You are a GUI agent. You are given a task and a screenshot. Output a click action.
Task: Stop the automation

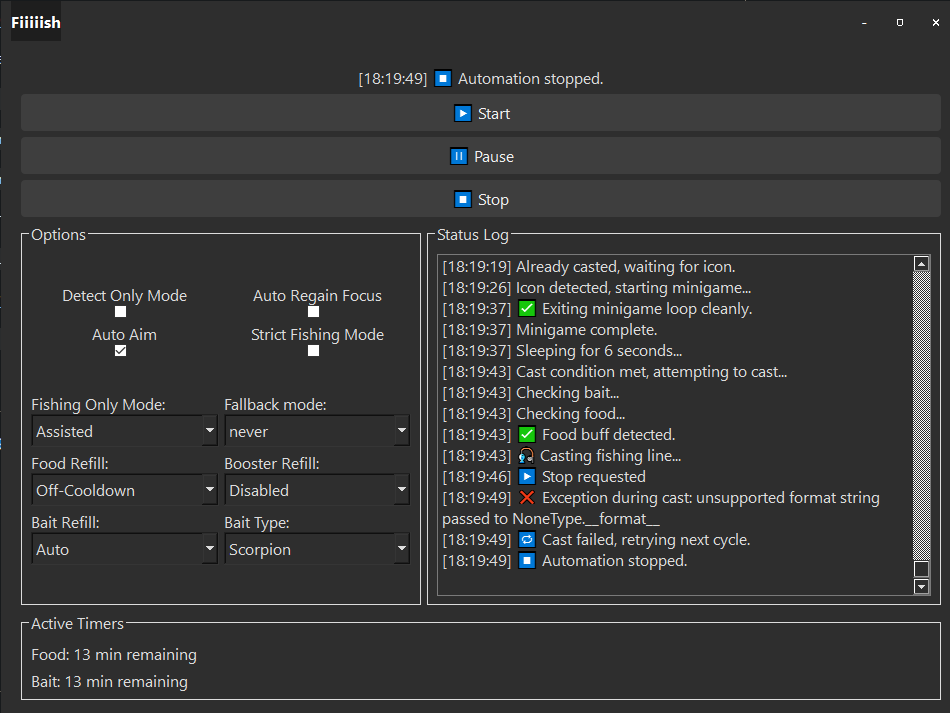(480, 199)
